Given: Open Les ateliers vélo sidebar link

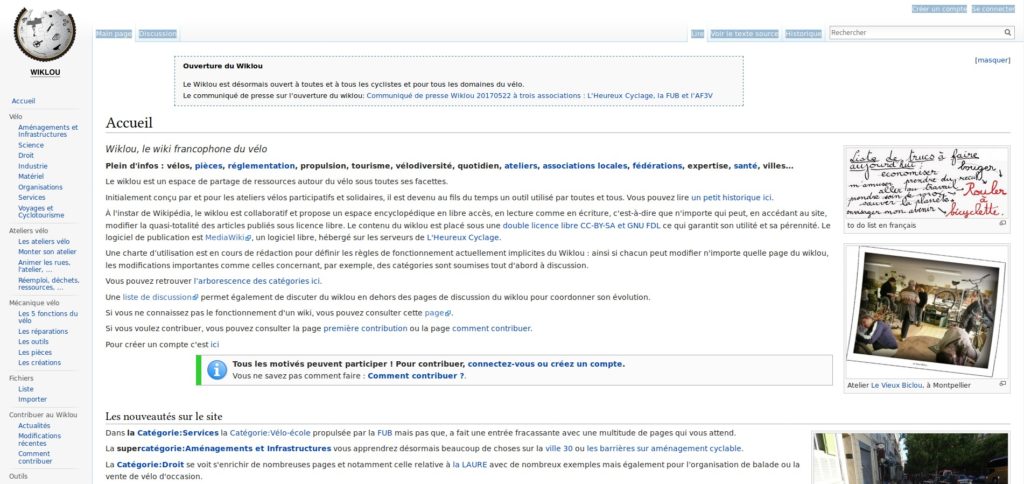Looking at the screenshot, I should (x=44, y=242).
